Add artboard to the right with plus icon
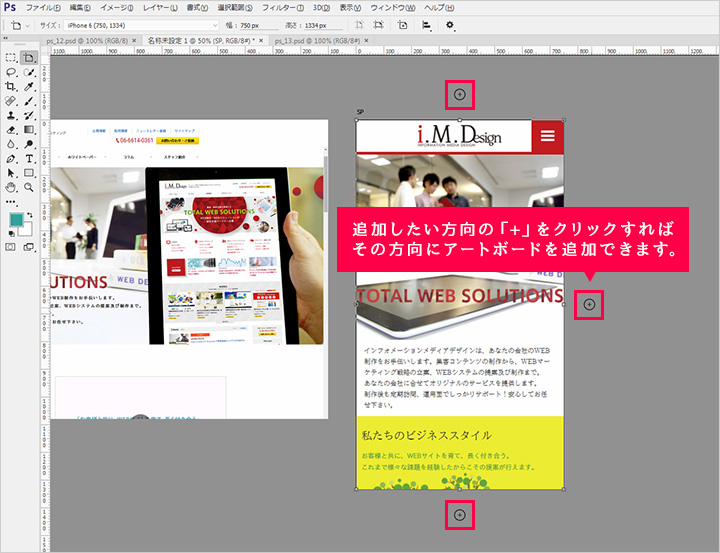This screenshot has width=720, height=553. coord(589,305)
